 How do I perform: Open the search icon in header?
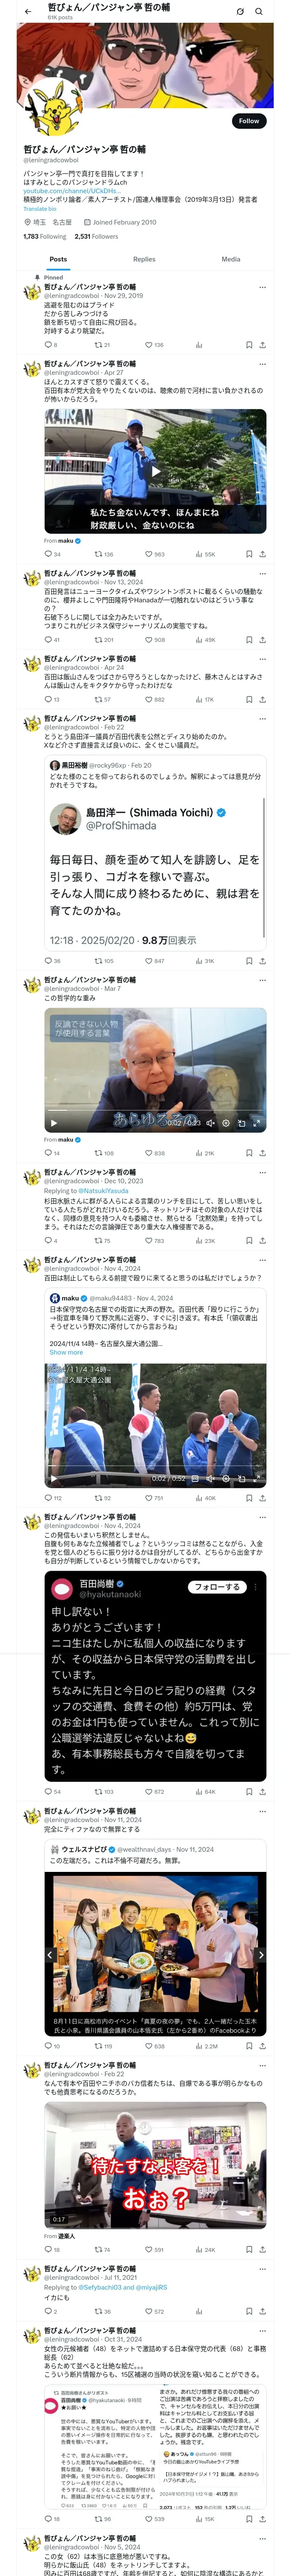(x=259, y=11)
